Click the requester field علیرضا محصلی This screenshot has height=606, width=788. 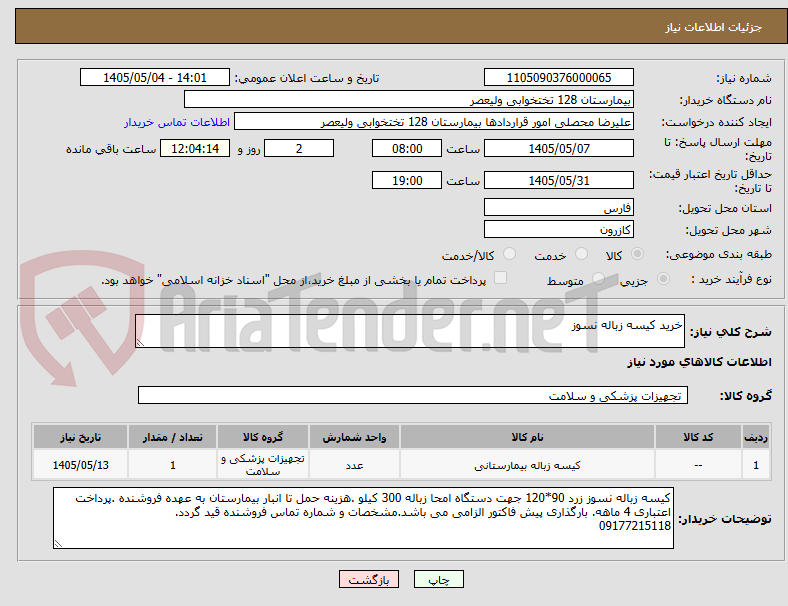pos(434,122)
